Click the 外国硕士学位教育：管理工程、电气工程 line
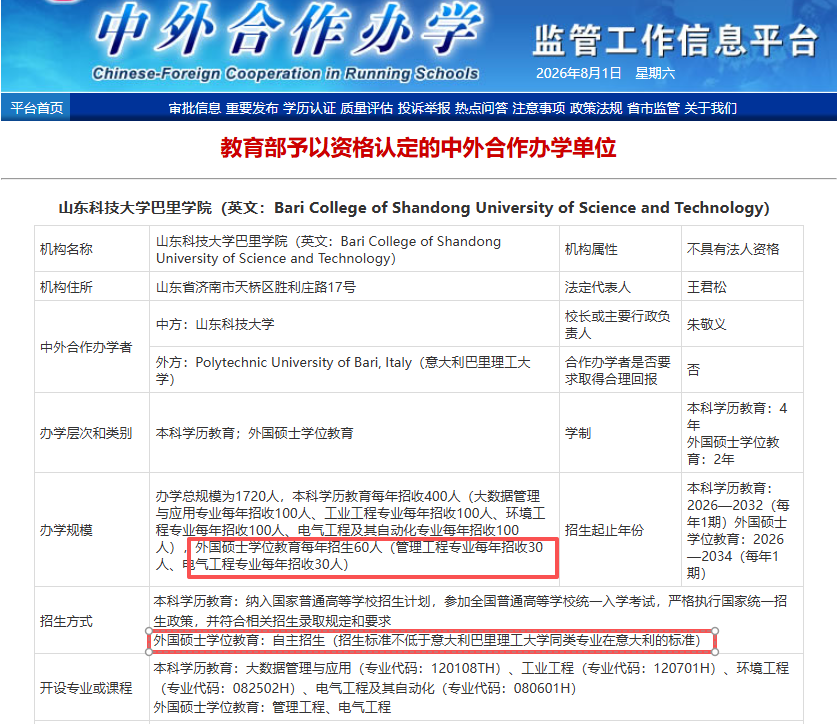The image size is (838, 724). 272,707
